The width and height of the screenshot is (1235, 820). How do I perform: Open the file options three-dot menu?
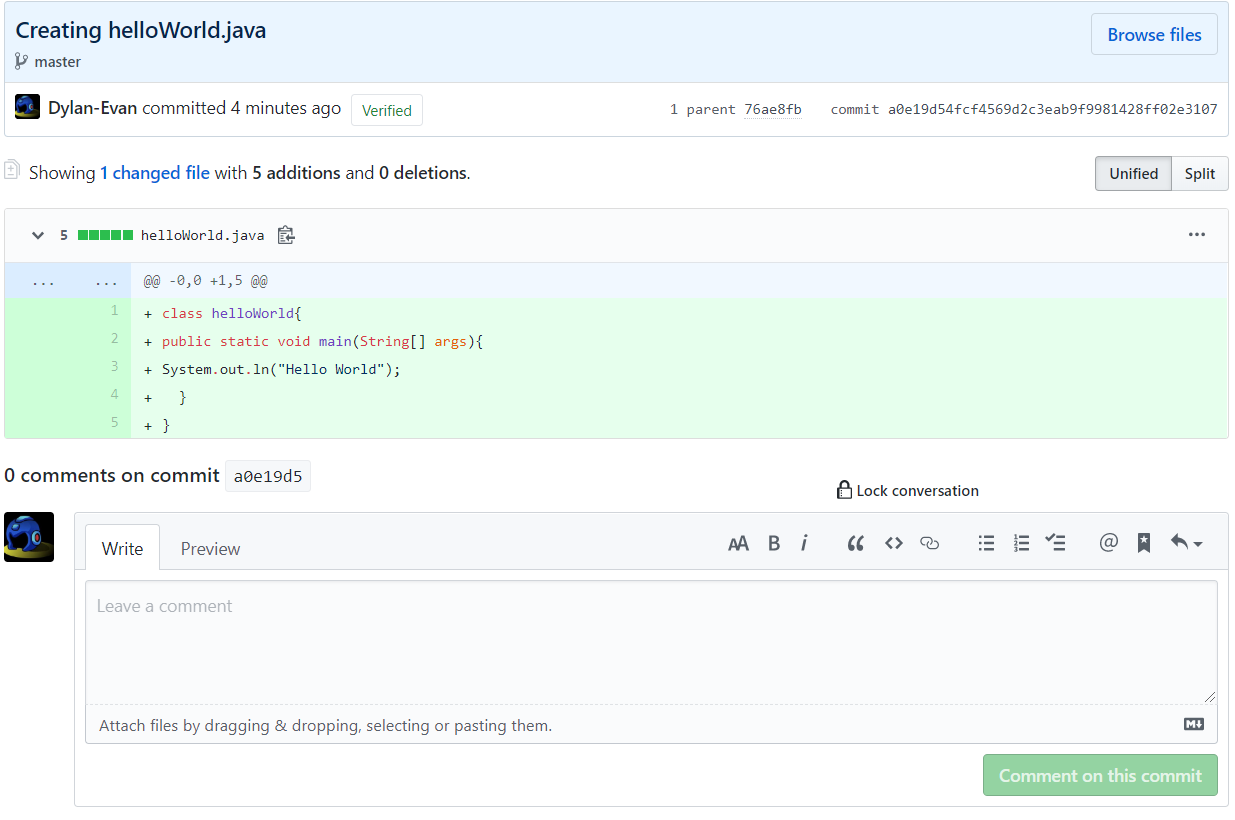click(x=1197, y=235)
